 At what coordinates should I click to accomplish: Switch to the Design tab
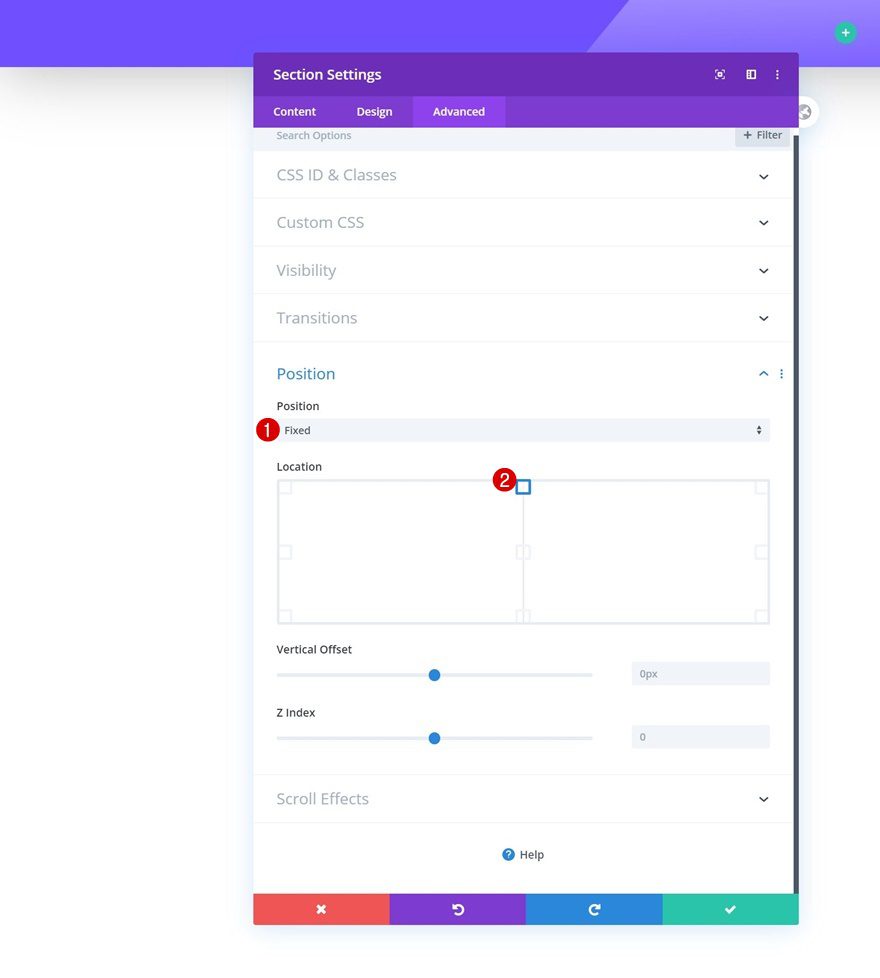coord(374,112)
